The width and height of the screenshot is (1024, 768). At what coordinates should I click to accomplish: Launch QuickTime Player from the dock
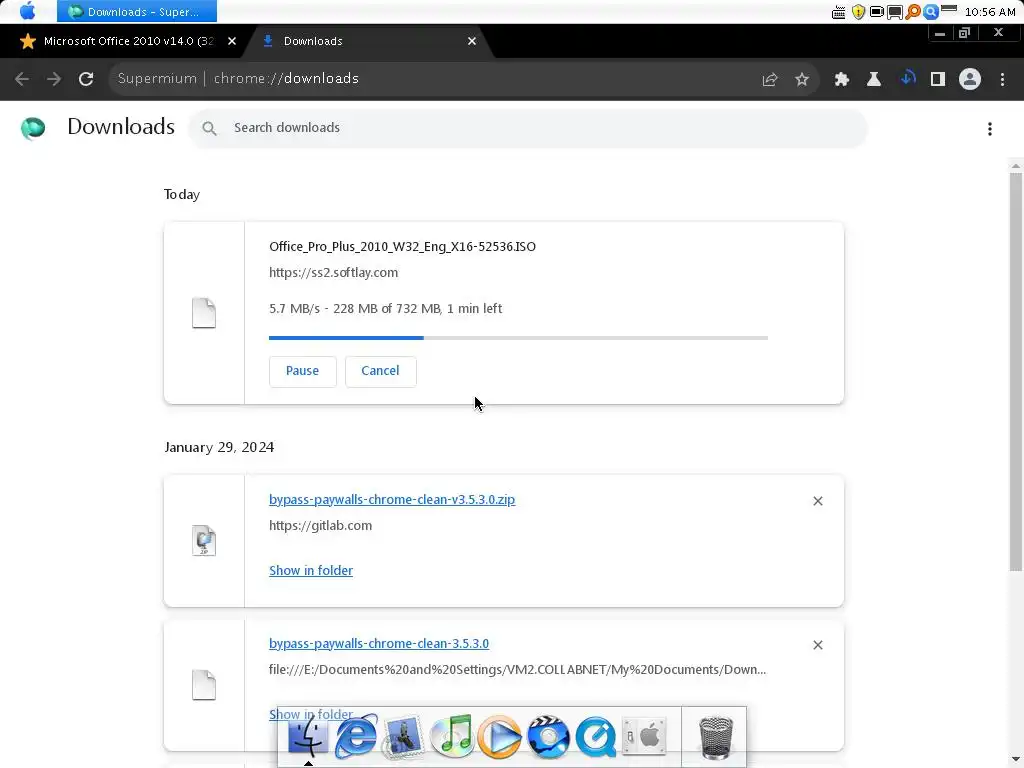point(596,737)
